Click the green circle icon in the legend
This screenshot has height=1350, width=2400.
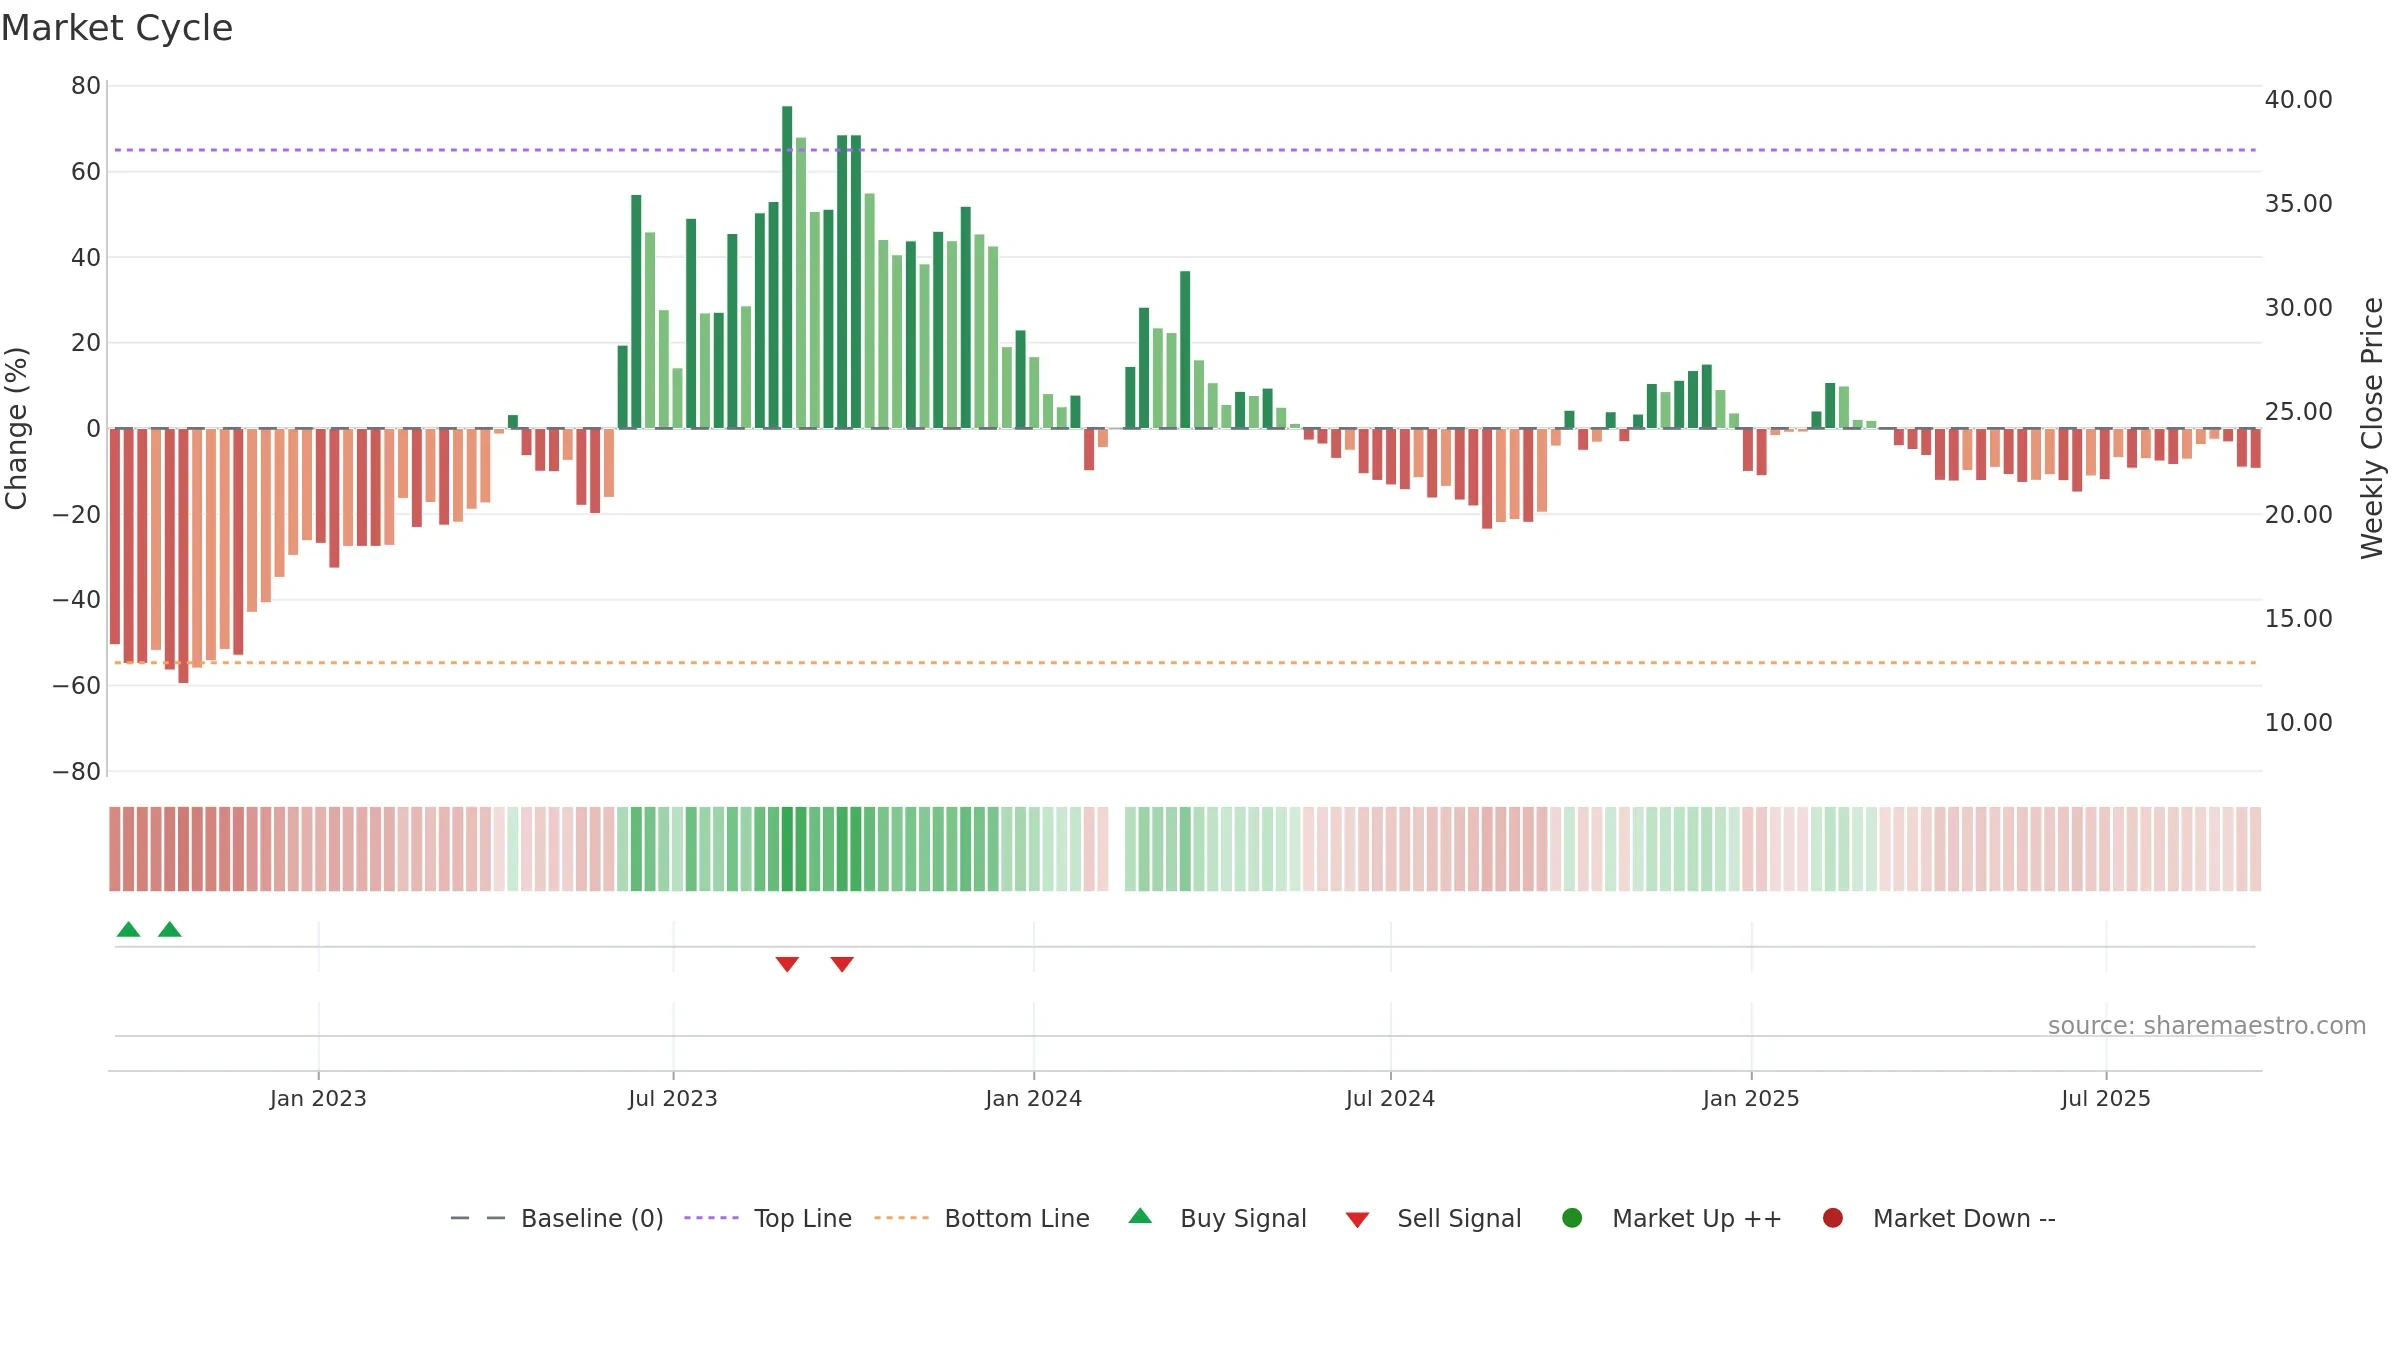(1572, 1218)
